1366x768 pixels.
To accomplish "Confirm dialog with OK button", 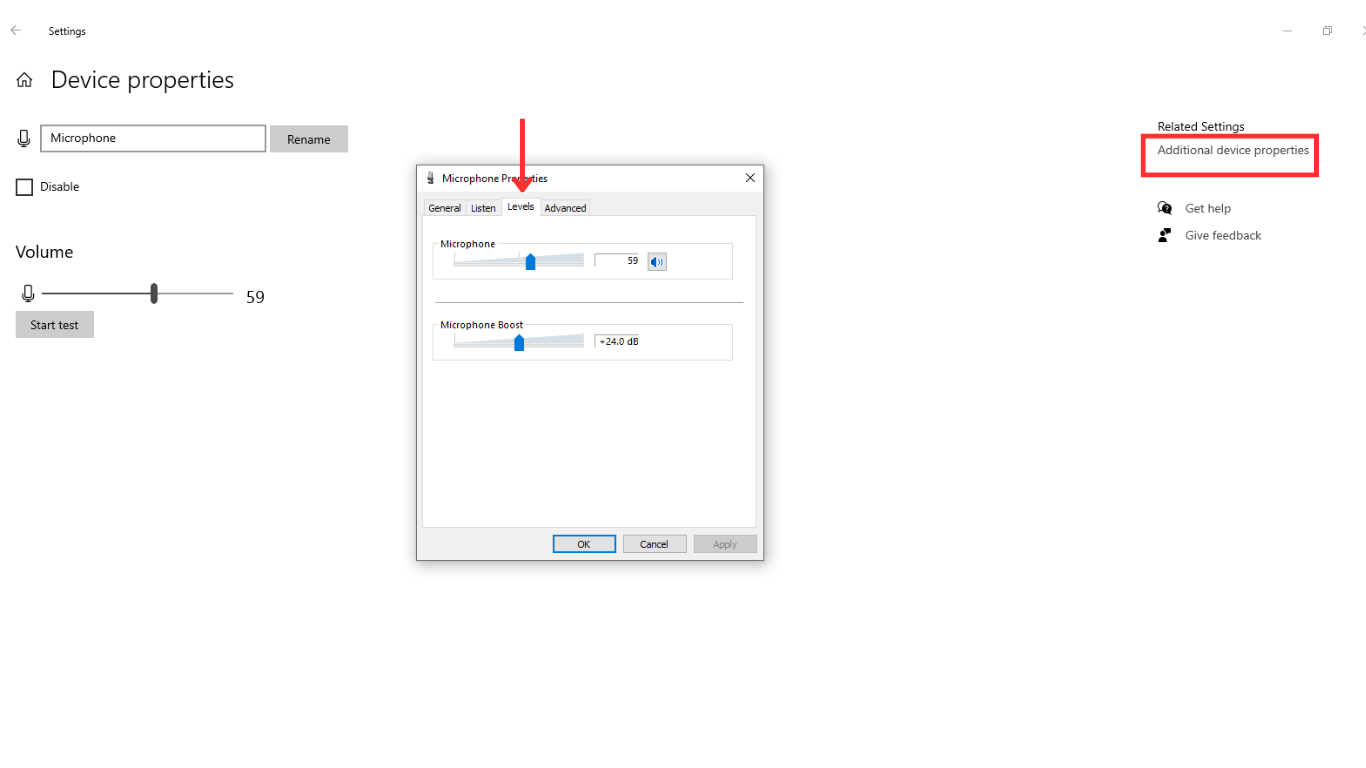I will point(584,544).
